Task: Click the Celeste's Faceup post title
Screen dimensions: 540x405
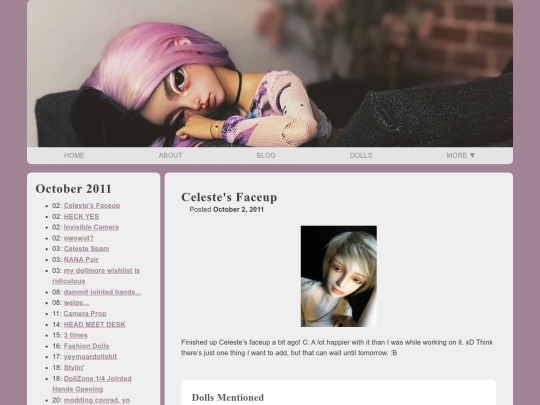Action: click(229, 197)
